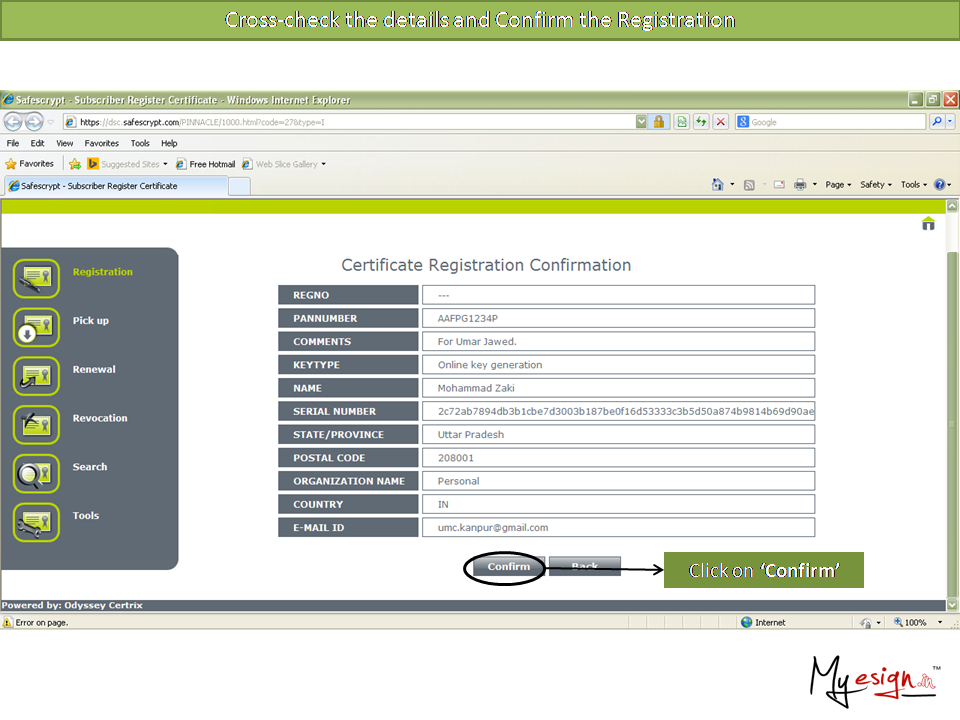Select the Renewal certificate icon
This screenshot has height=720, width=960.
(x=37, y=375)
